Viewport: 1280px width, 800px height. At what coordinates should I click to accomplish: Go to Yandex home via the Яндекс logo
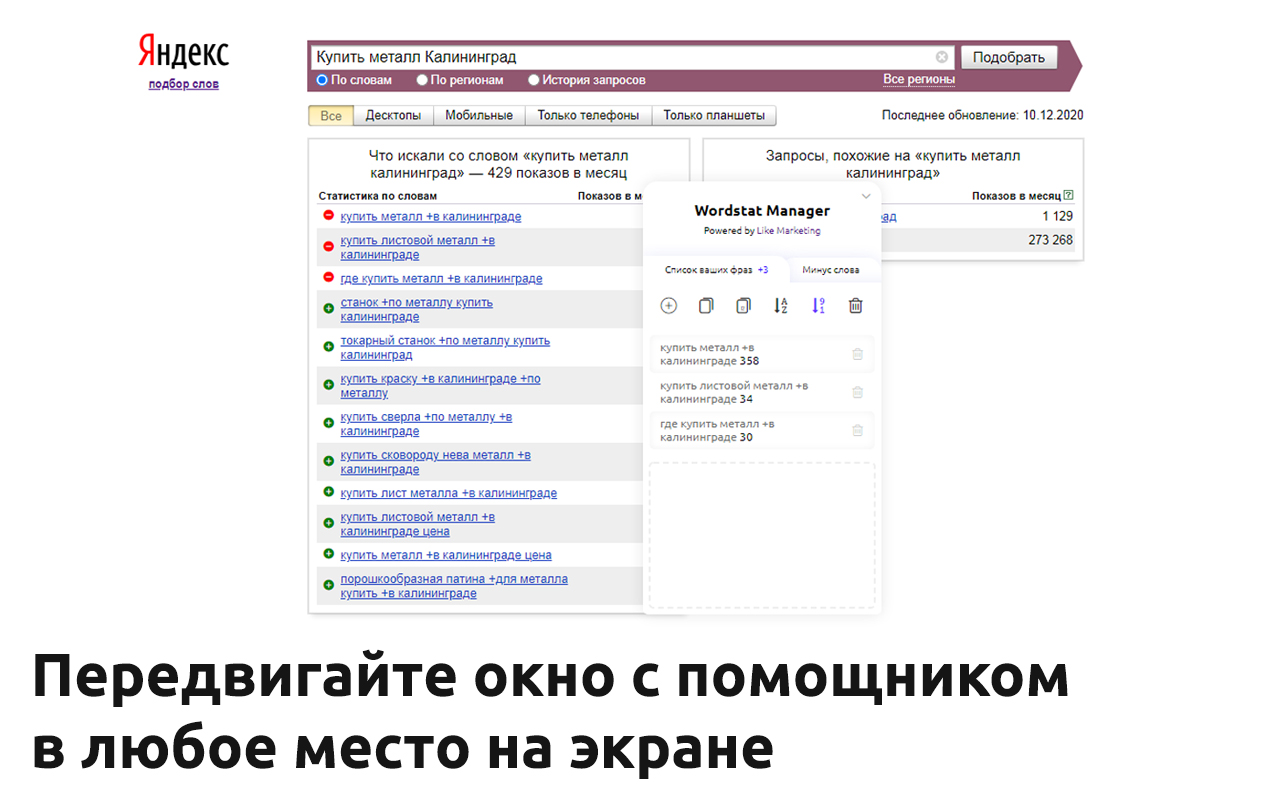coord(183,52)
